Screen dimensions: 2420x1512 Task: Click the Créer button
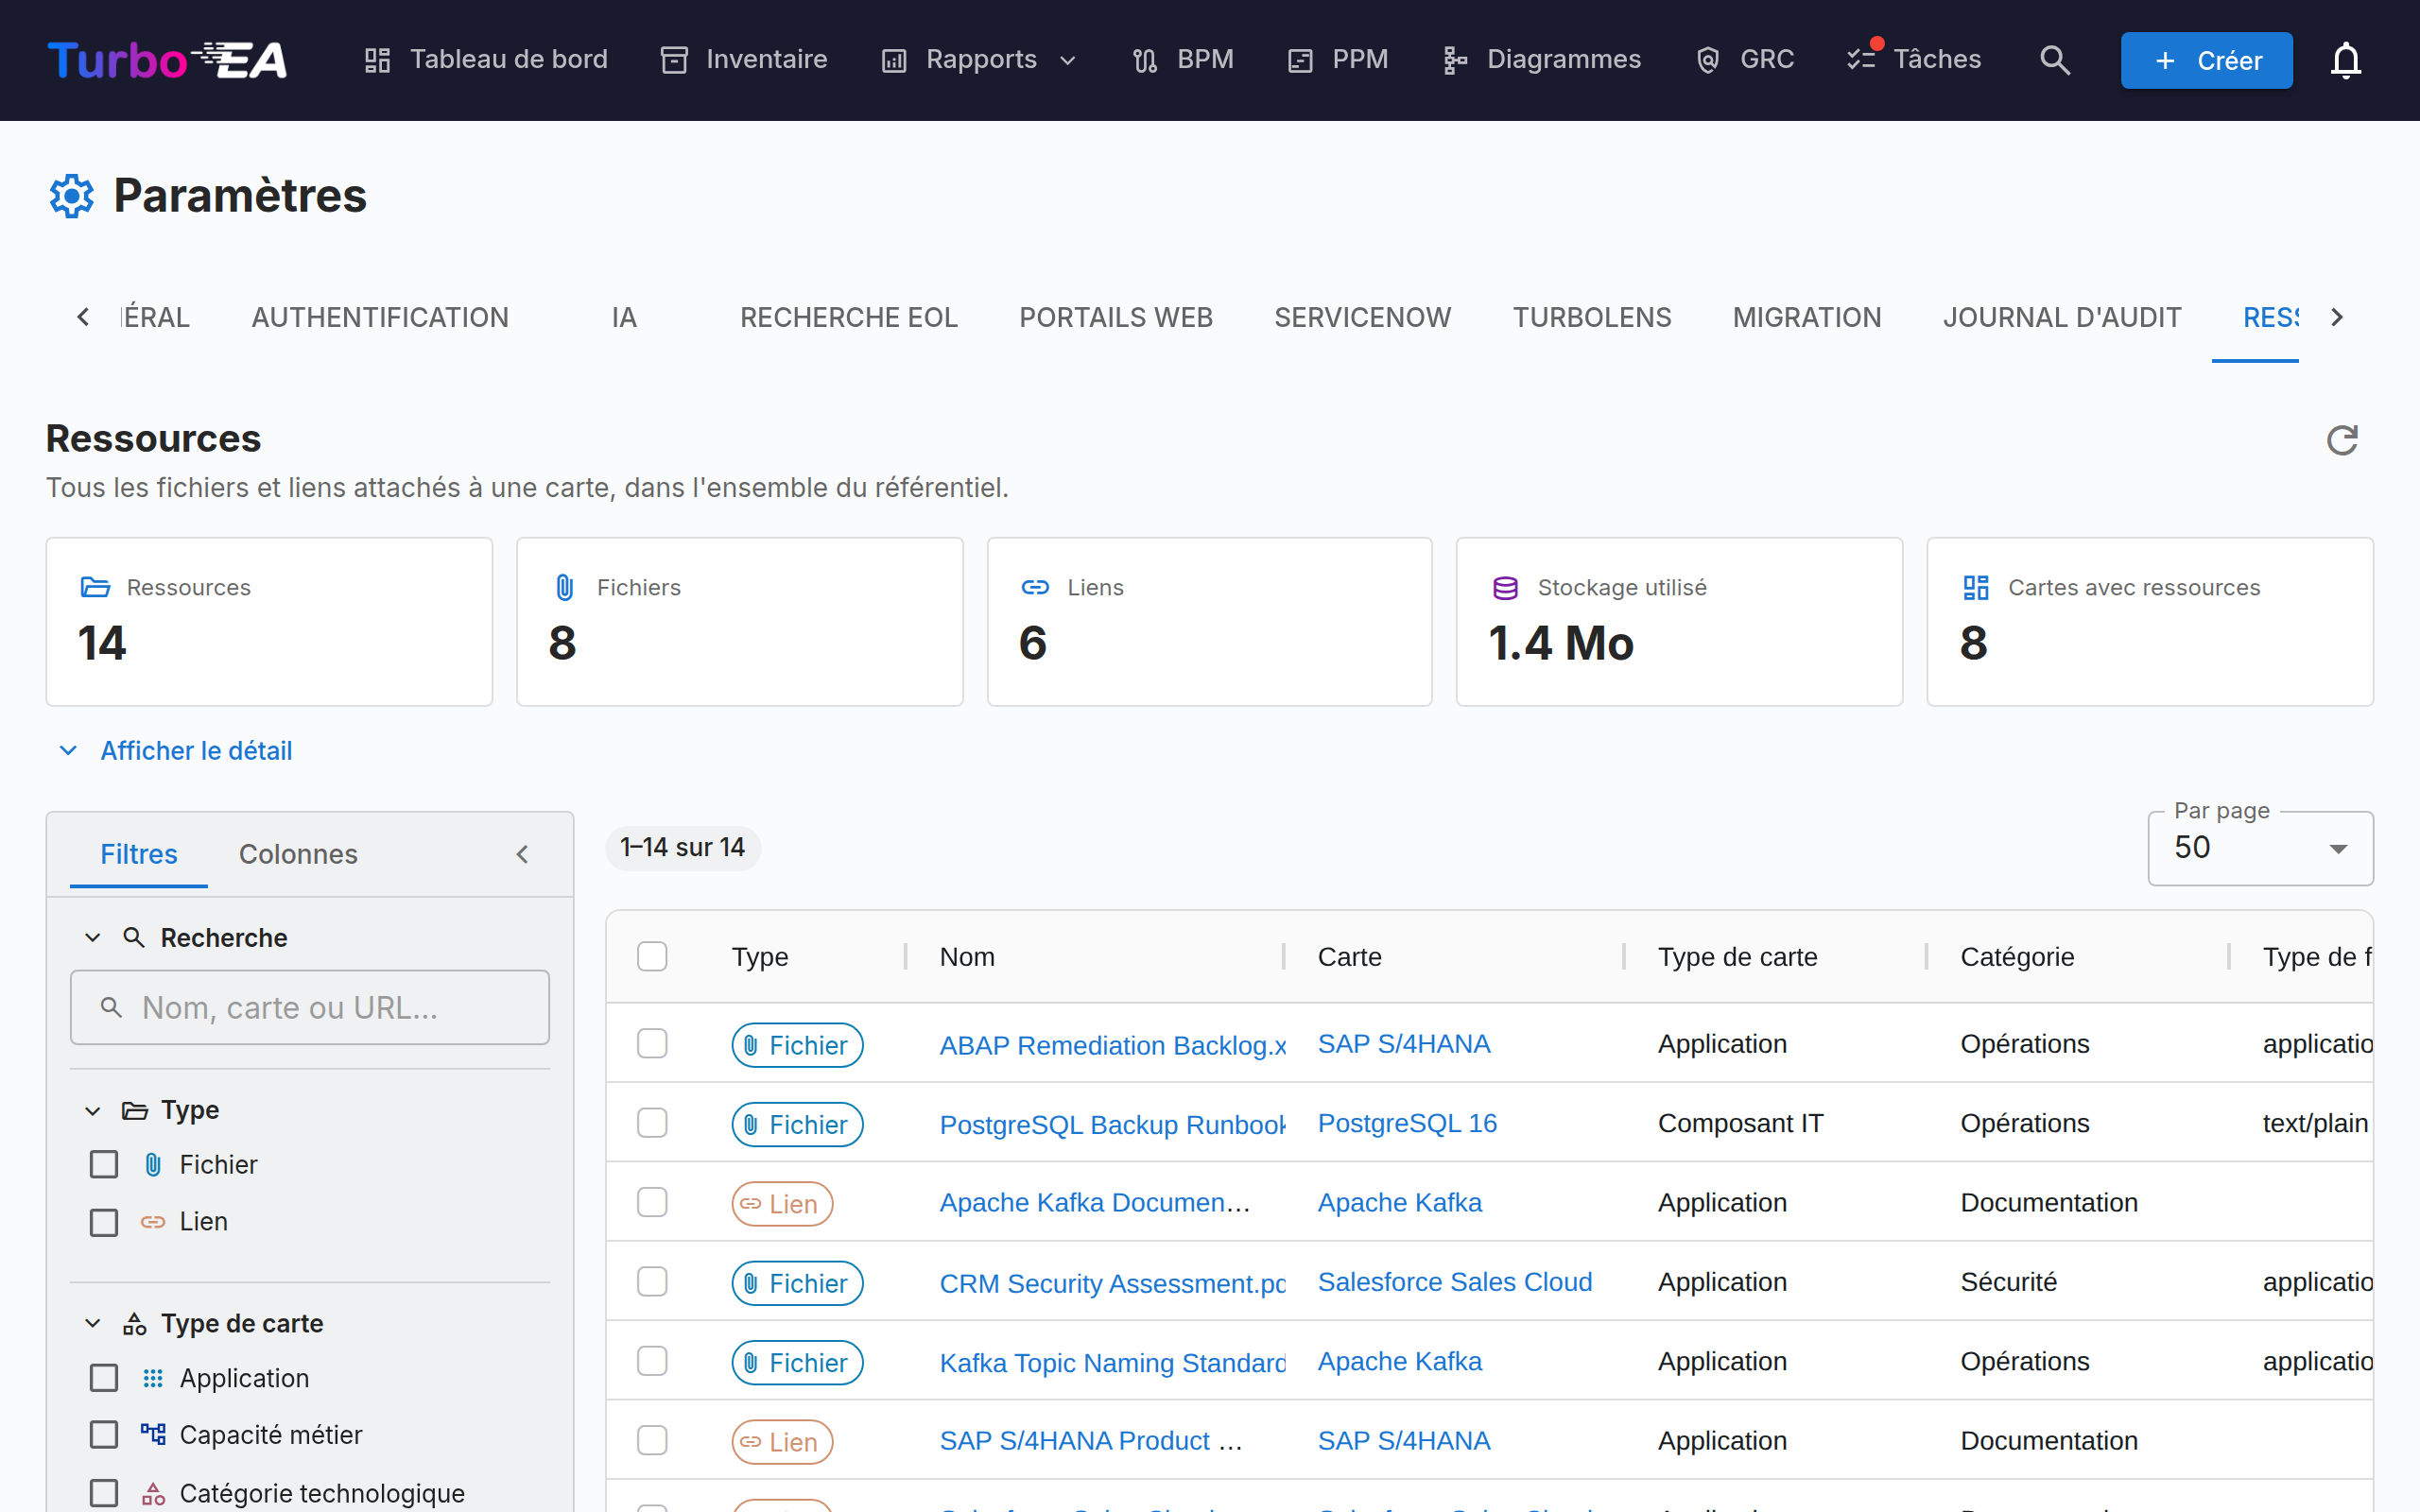(x=2206, y=60)
